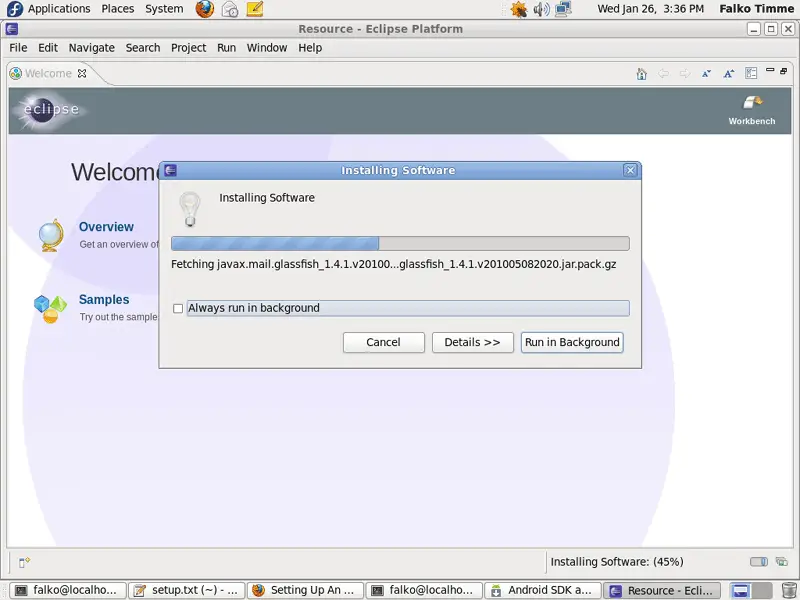Switch to setup.txt taskbar window

(187, 590)
